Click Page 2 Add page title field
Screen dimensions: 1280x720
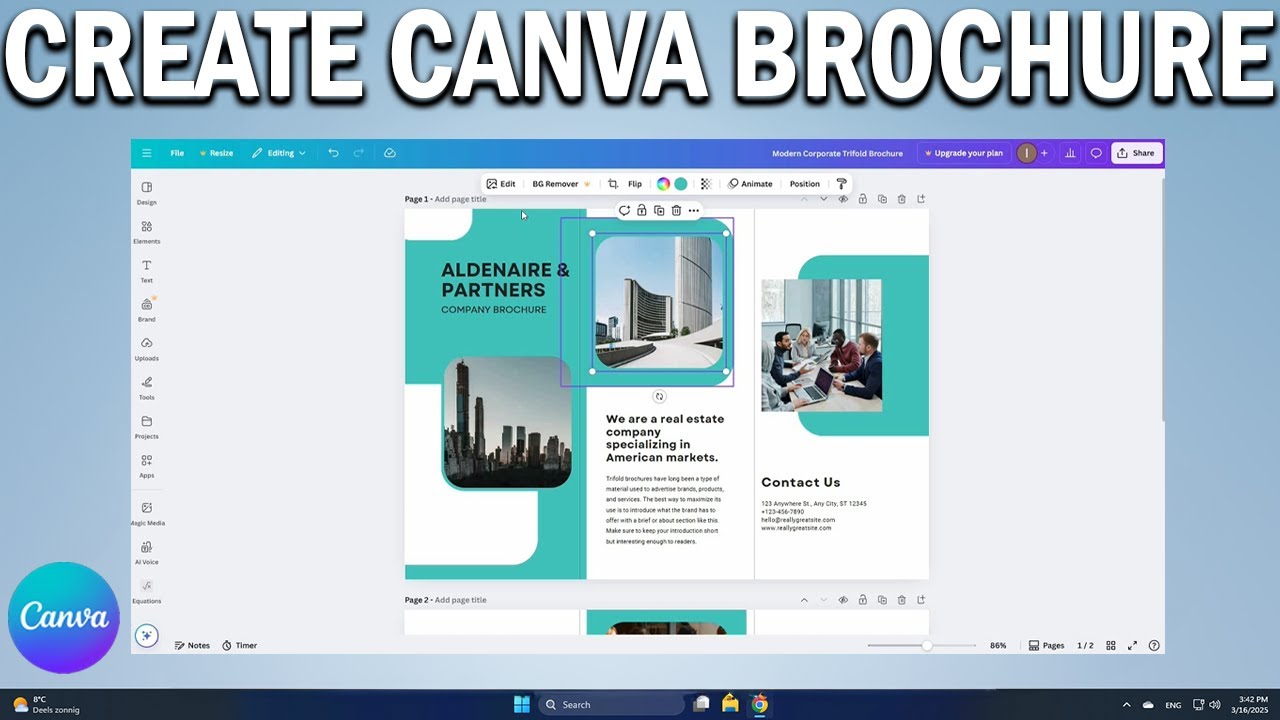pos(460,600)
